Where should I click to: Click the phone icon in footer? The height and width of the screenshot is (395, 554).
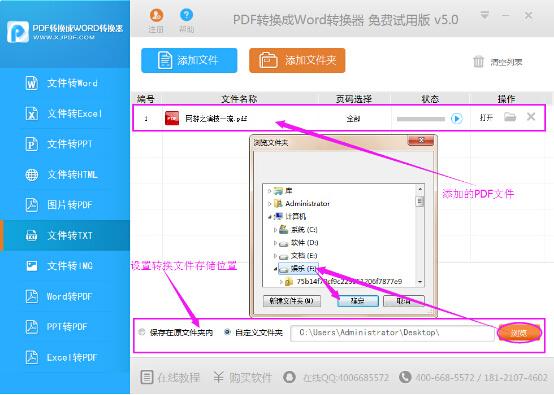[405, 377]
